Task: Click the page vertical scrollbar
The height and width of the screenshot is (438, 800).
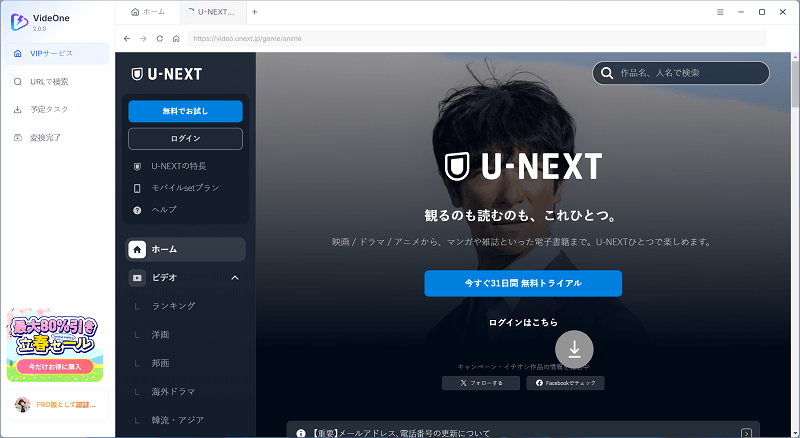Action: point(795,82)
